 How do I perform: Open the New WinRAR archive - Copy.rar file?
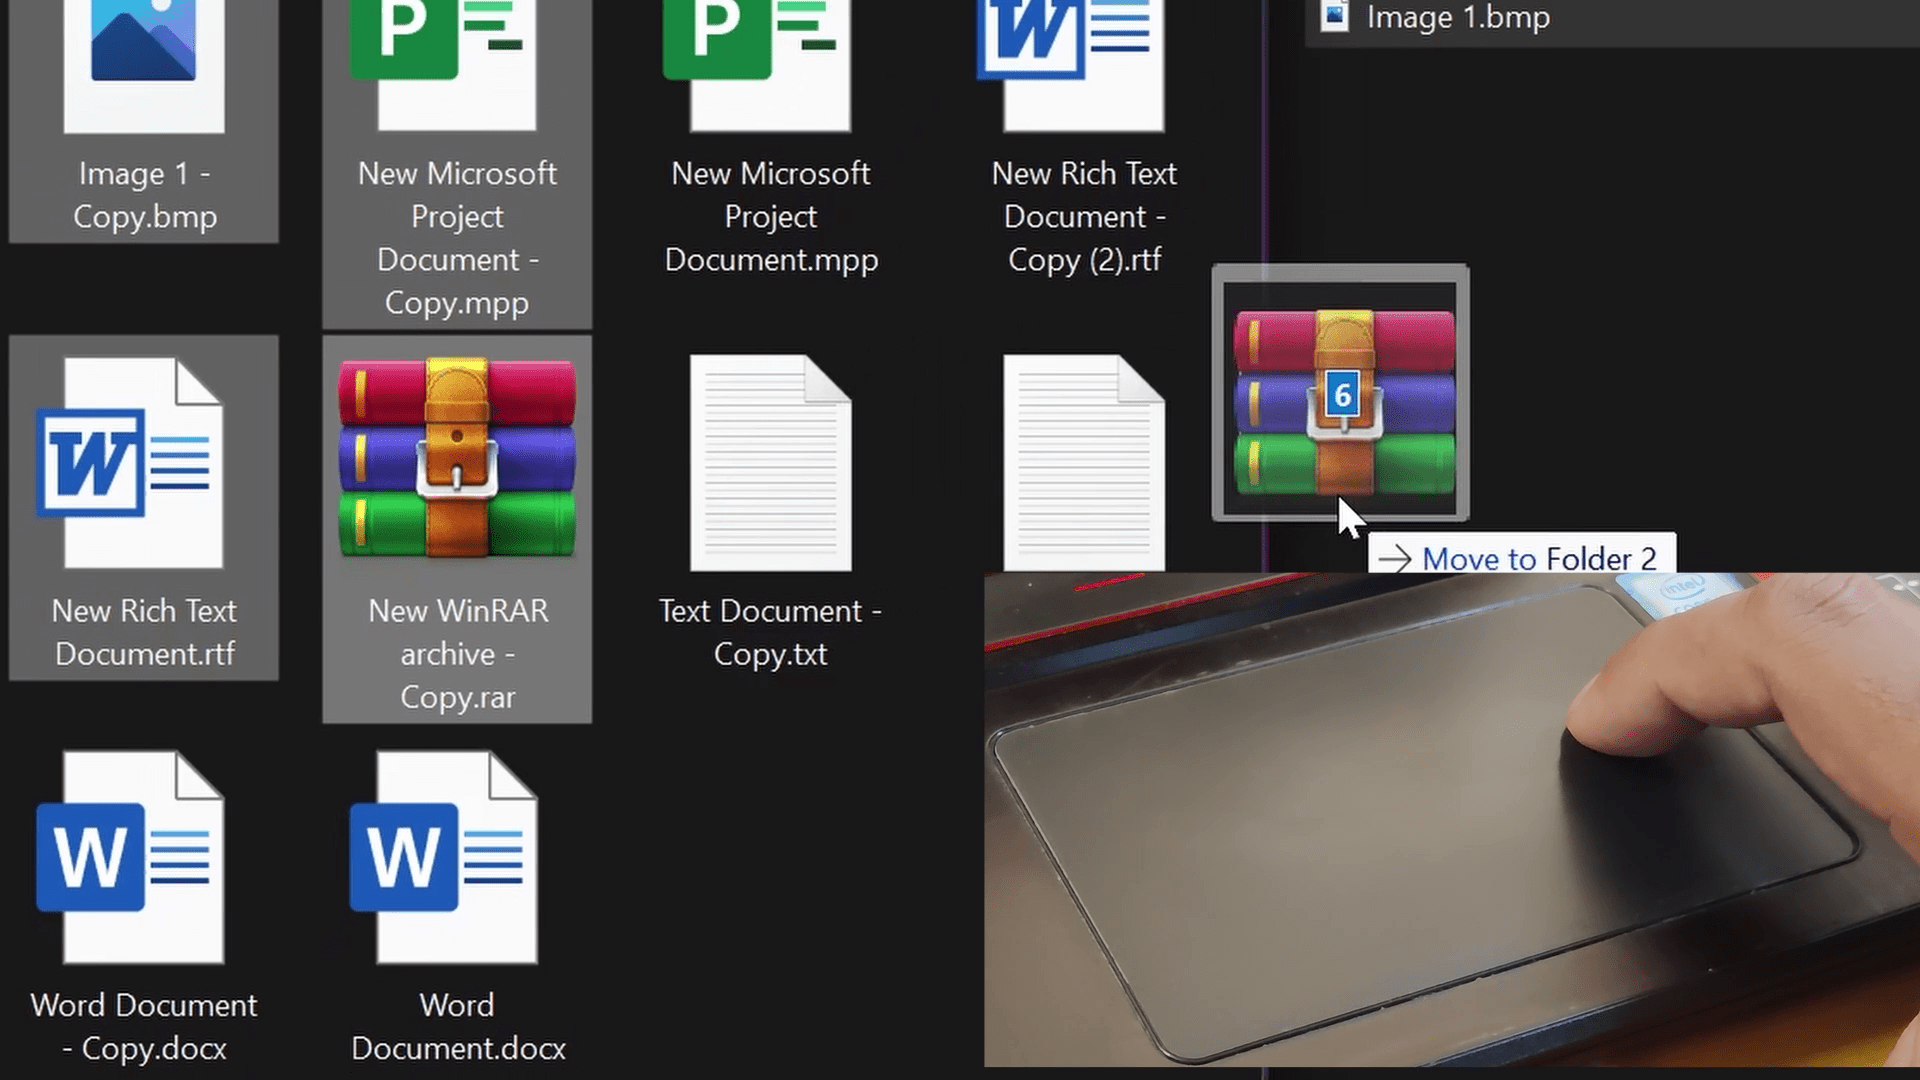point(456,455)
